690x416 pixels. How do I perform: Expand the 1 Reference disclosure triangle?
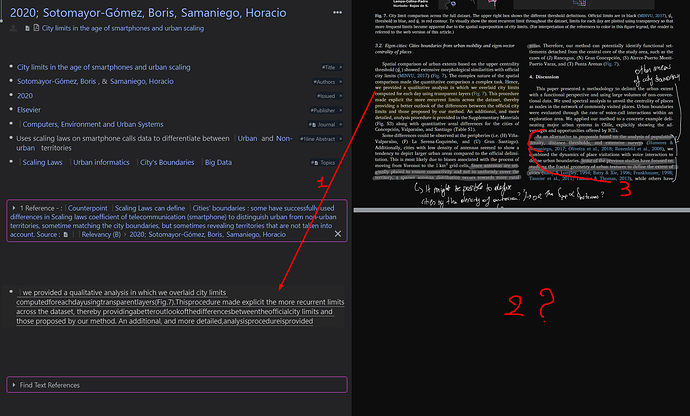(x=14, y=208)
